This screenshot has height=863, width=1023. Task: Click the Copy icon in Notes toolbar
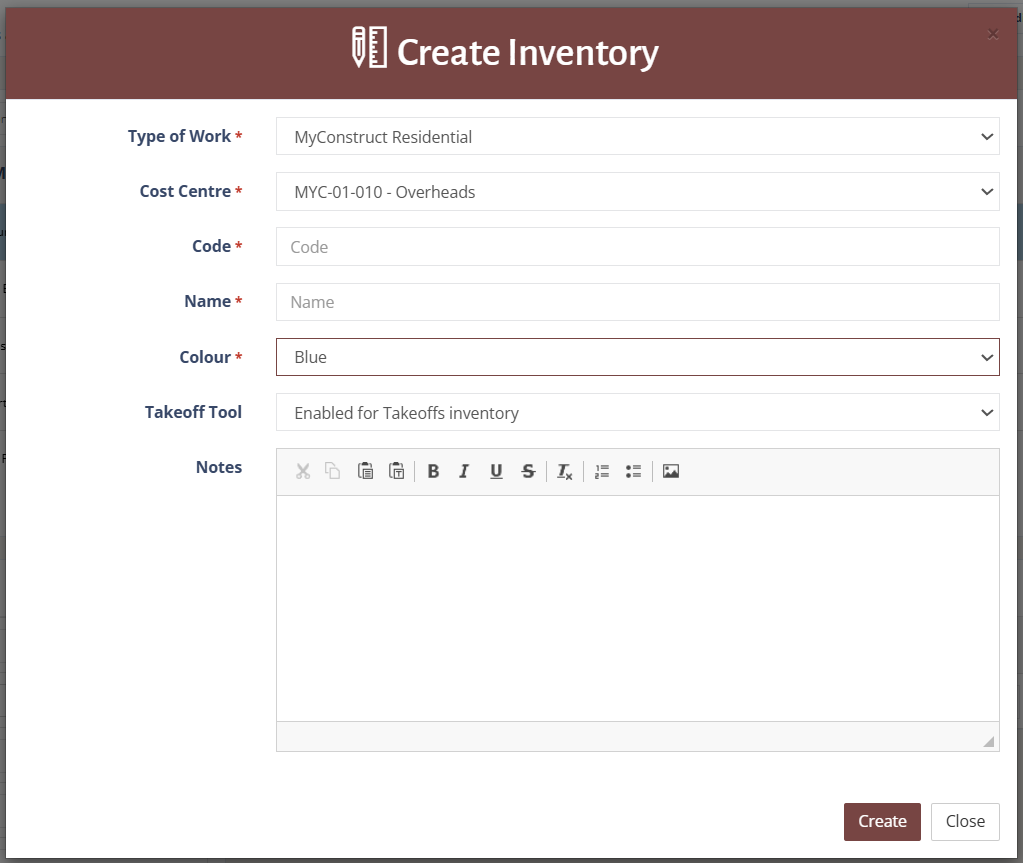[333, 471]
